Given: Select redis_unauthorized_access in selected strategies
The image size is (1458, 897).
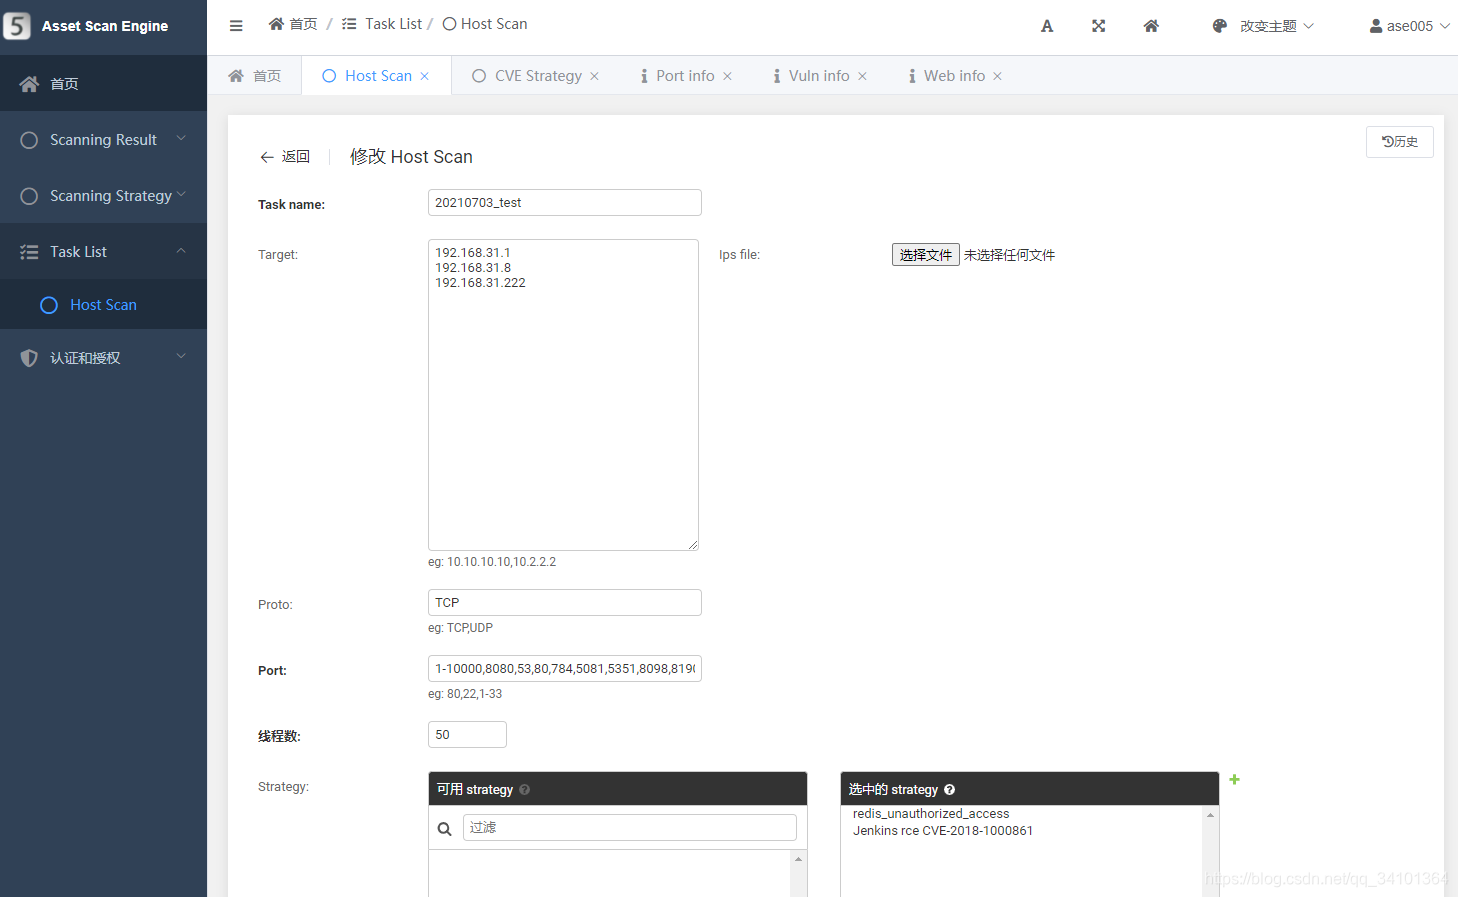Looking at the screenshot, I should [x=931, y=814].
